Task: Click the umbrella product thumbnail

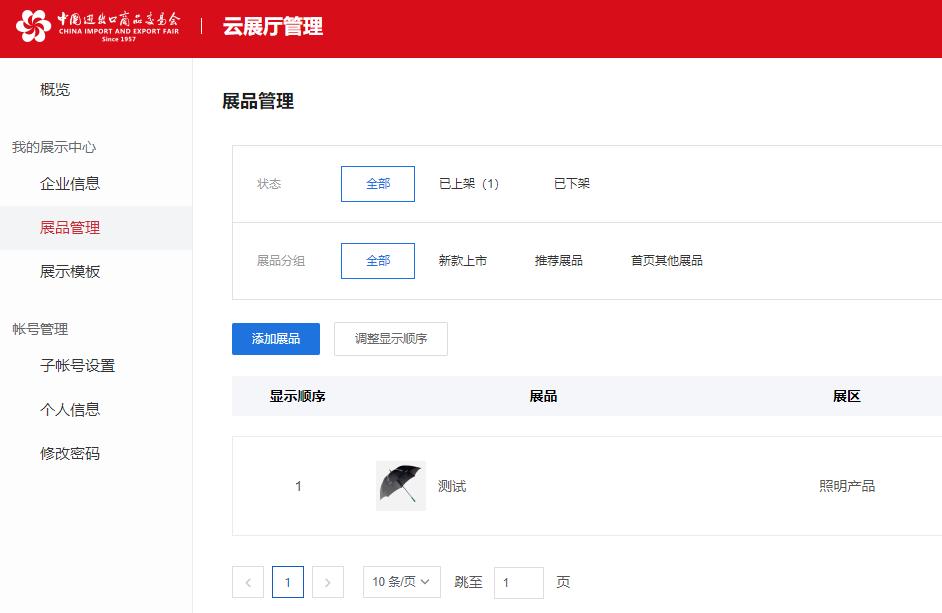Action: tap(400, 486)
